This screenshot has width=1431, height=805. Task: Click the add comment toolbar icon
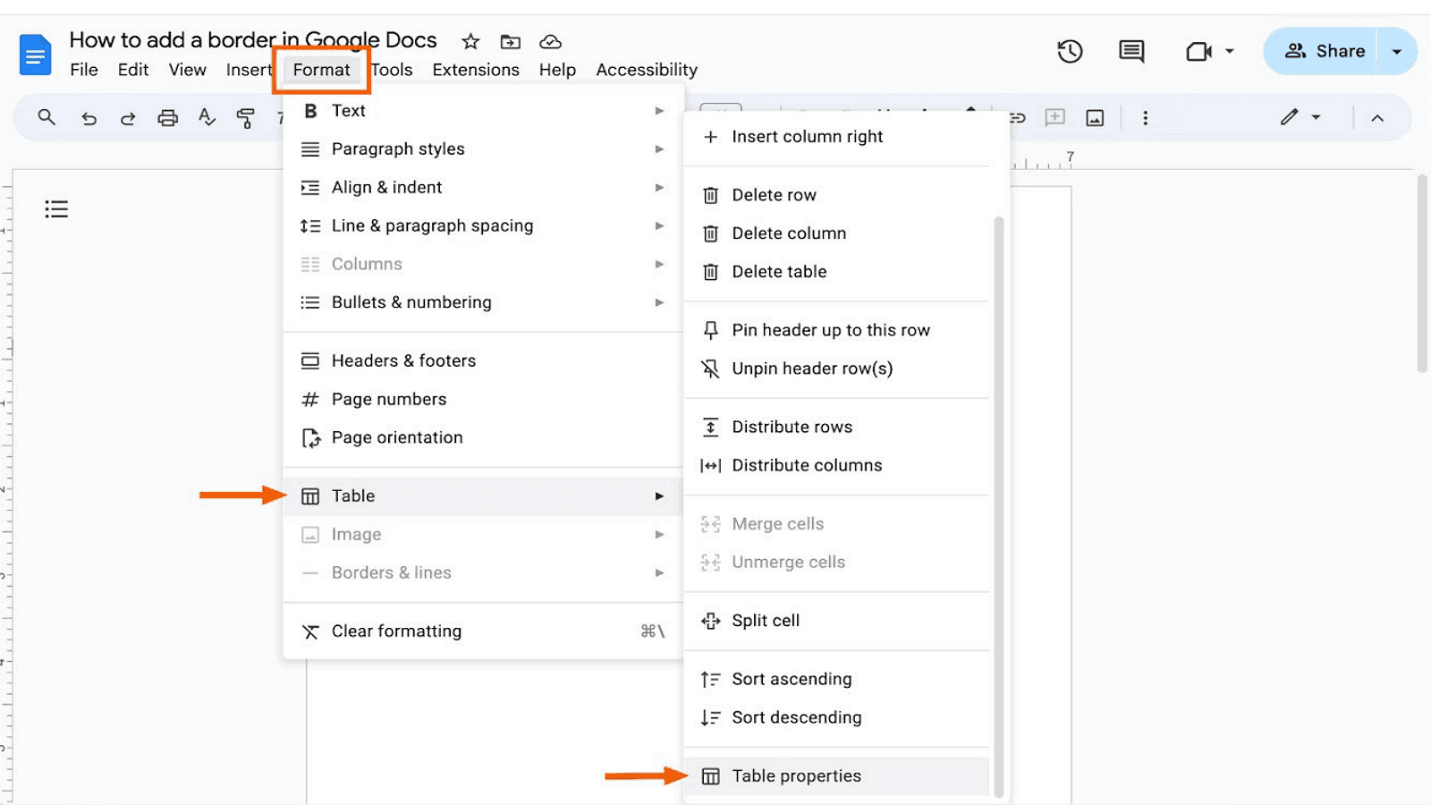[x=1055, y=118]
